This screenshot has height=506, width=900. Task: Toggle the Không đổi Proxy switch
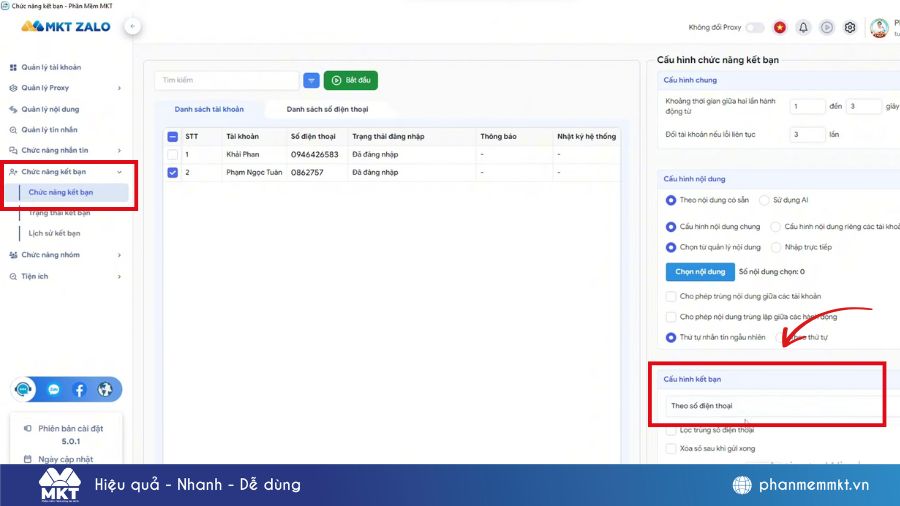pos(755,27)
